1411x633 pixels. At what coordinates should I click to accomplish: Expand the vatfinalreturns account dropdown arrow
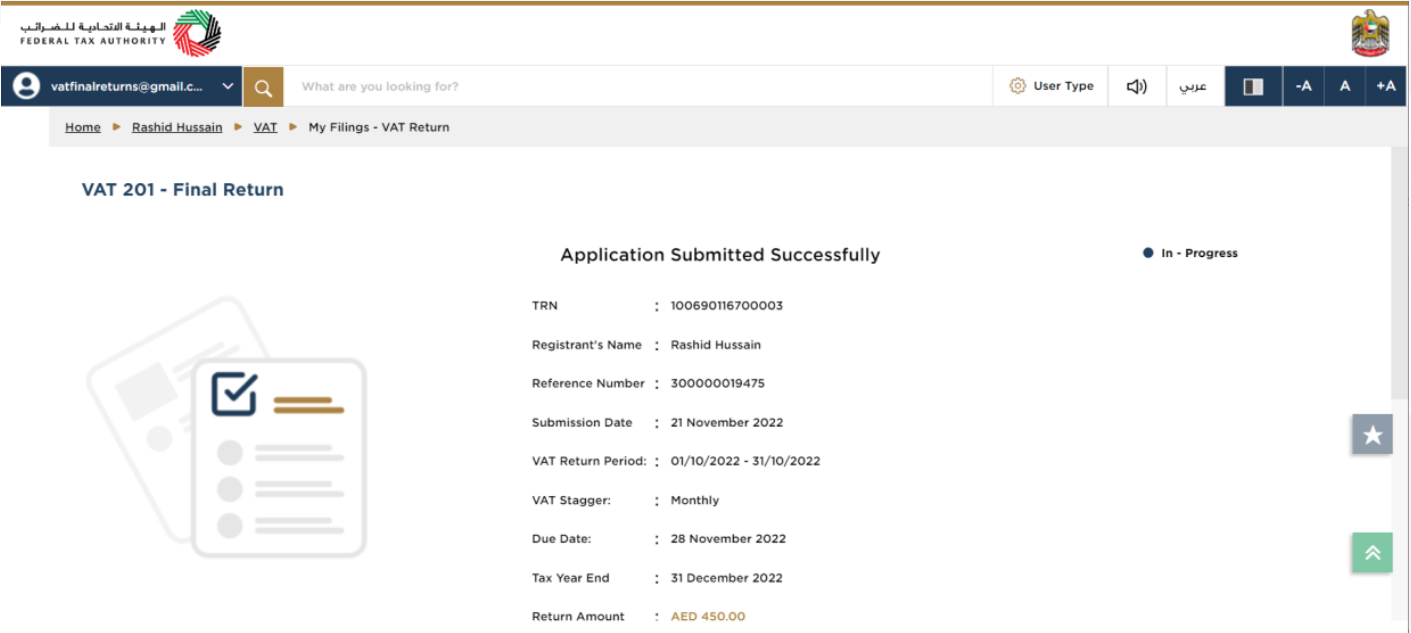[x=228, y=86]
